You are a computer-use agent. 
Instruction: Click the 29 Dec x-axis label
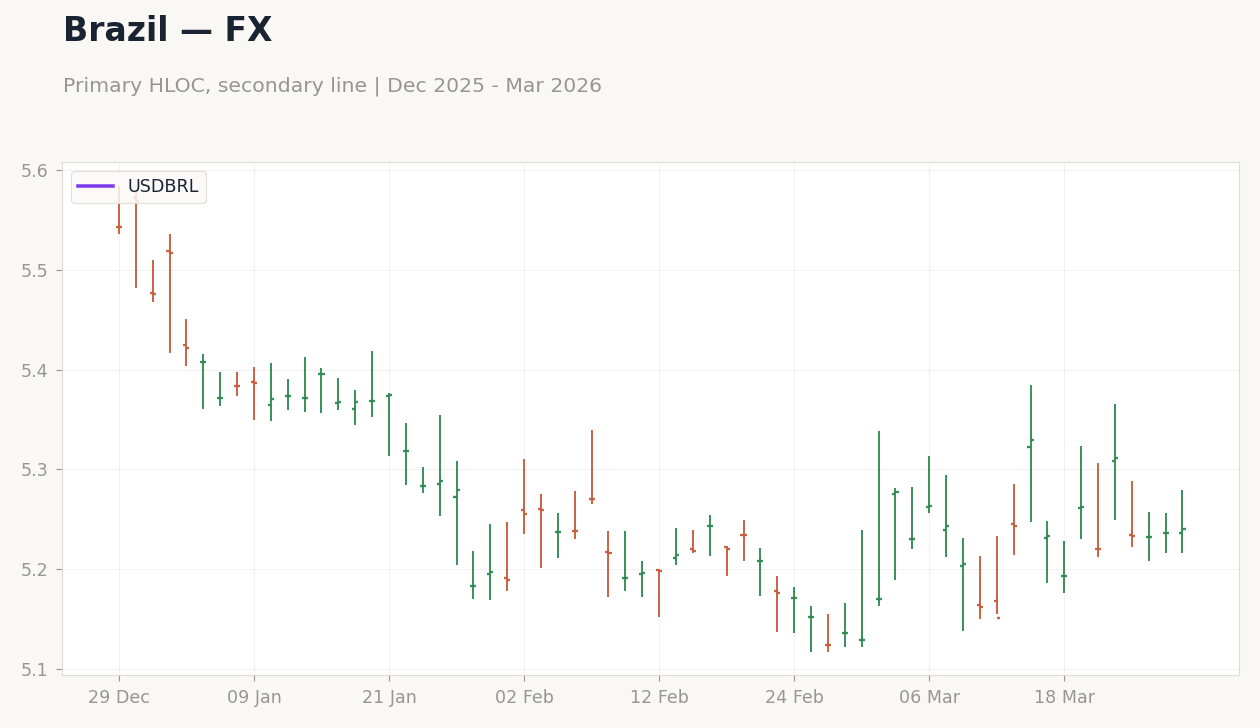click(x=119, y=698)
